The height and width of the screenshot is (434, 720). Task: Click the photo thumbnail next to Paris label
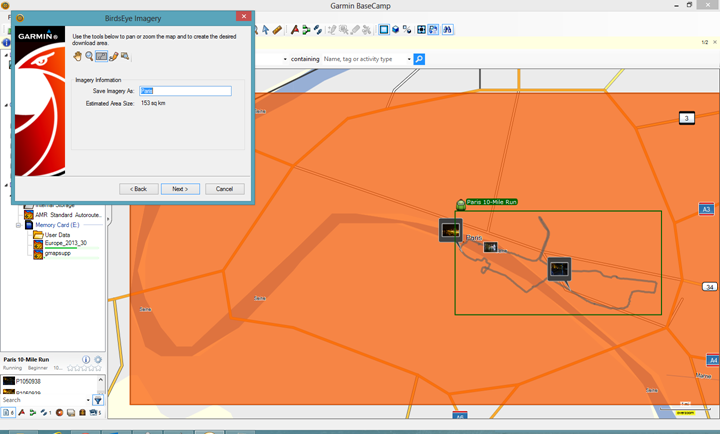pos(450,230)
